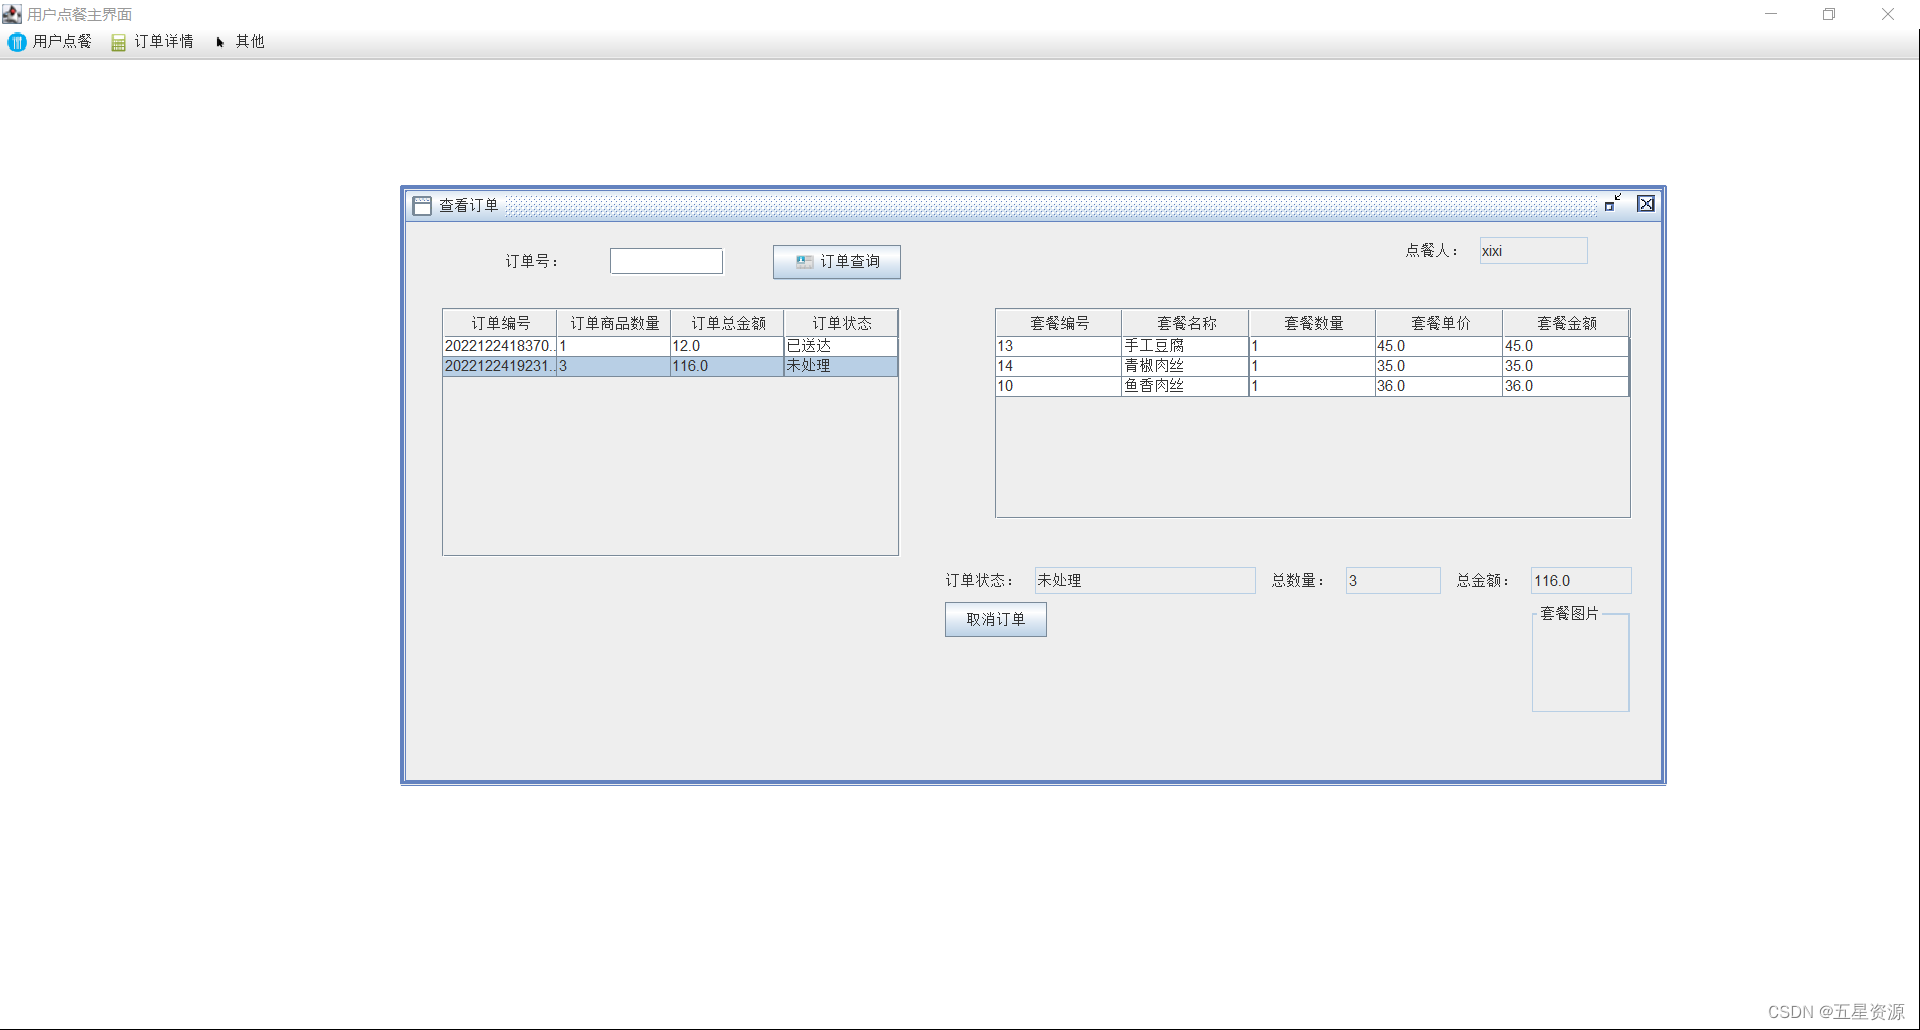Click the 订单总金额 column header
The height and width of the screenshot is (1030, 1920).
click(x=728, y=323)
